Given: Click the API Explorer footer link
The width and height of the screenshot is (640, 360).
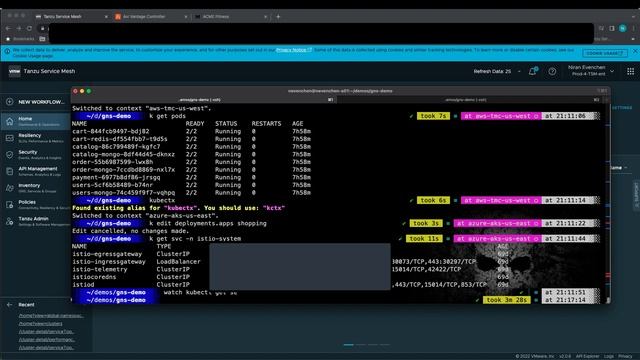Looking at the screenshot, I should pyautogui.click(x=587, y=356).
